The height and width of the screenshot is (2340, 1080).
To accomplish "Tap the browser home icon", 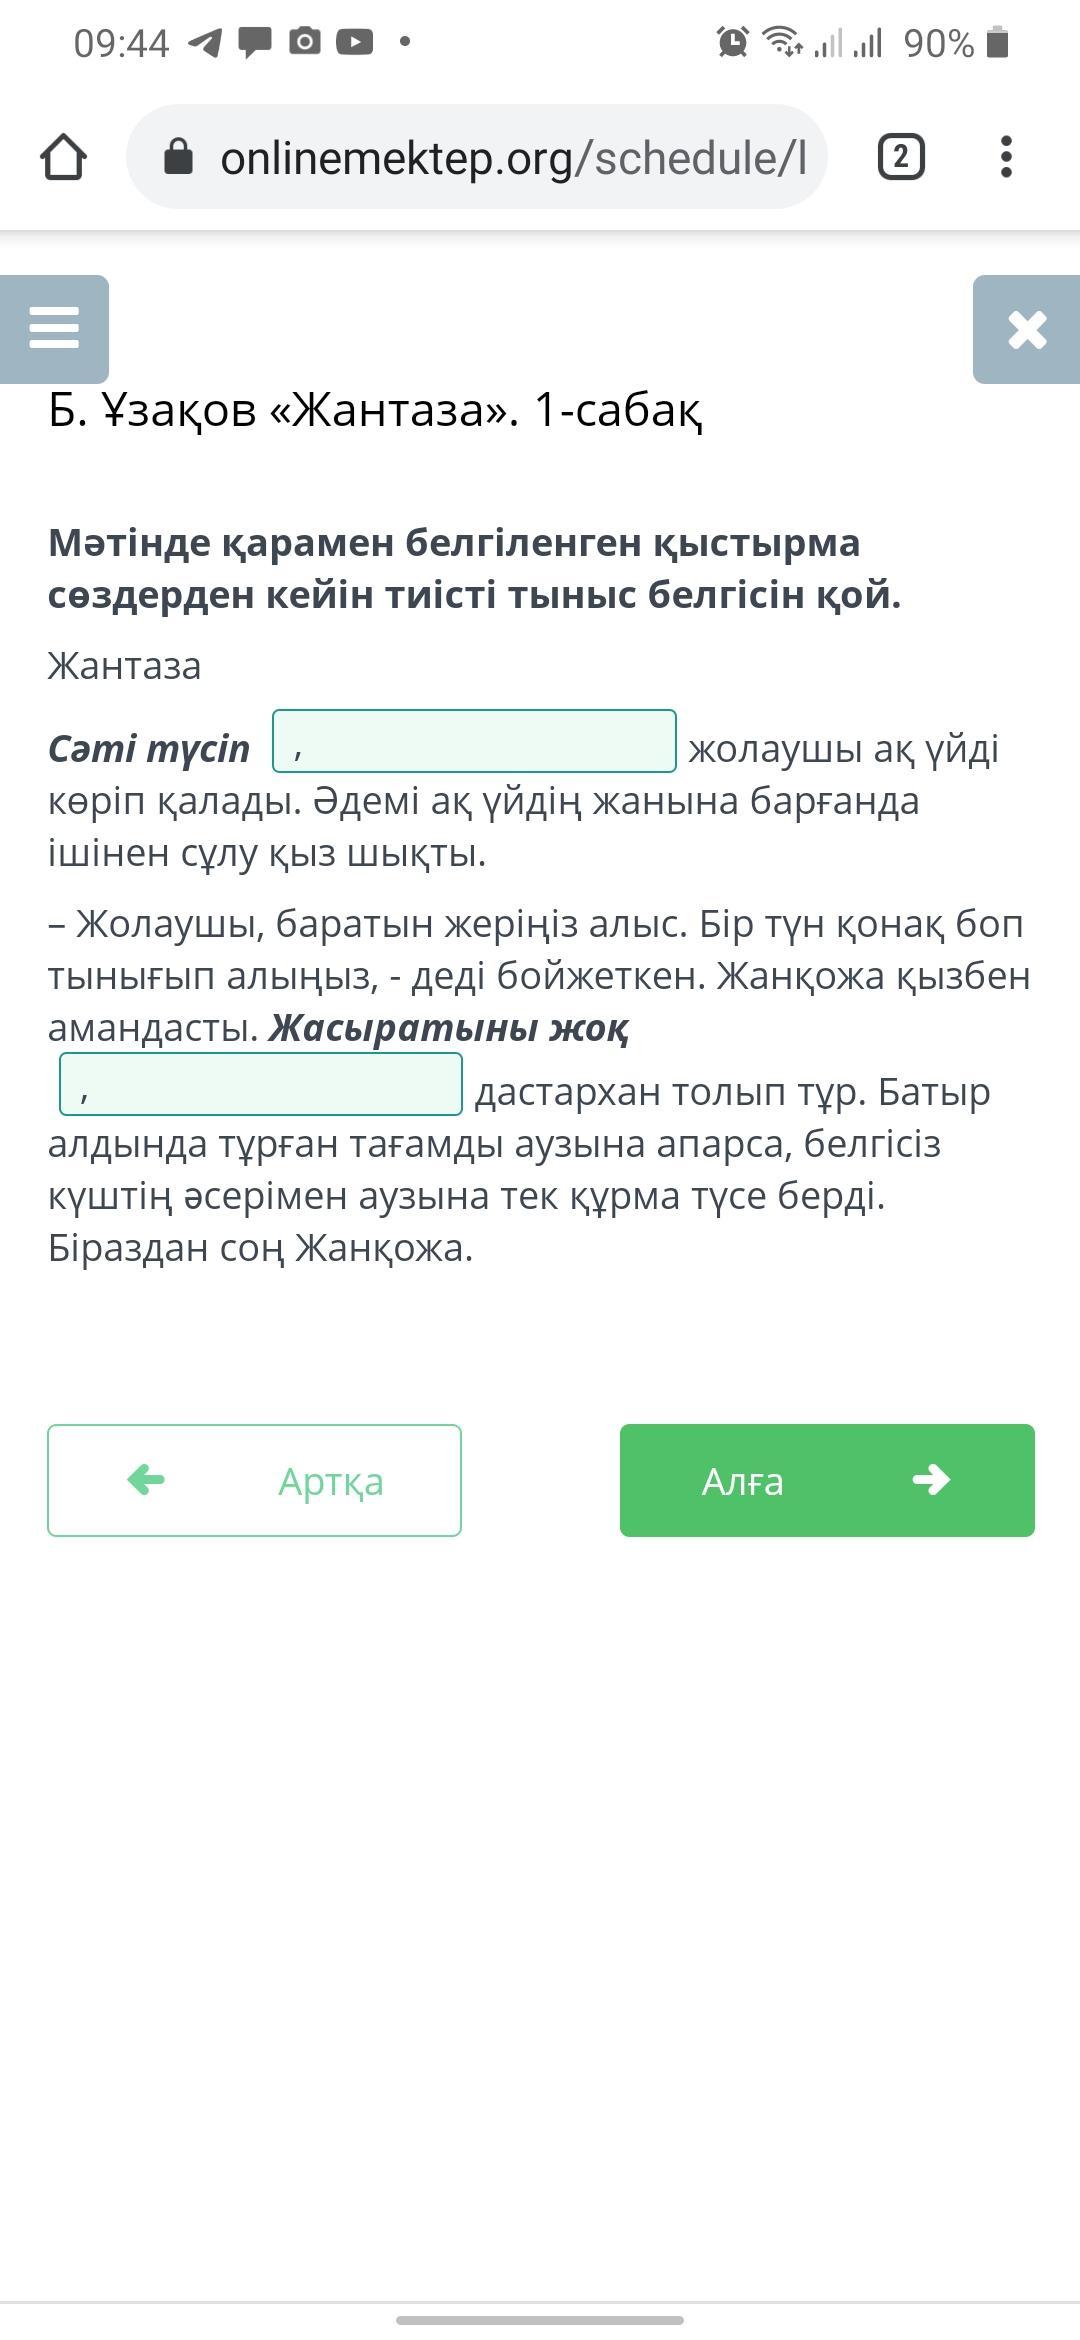I will click(63, 157).
